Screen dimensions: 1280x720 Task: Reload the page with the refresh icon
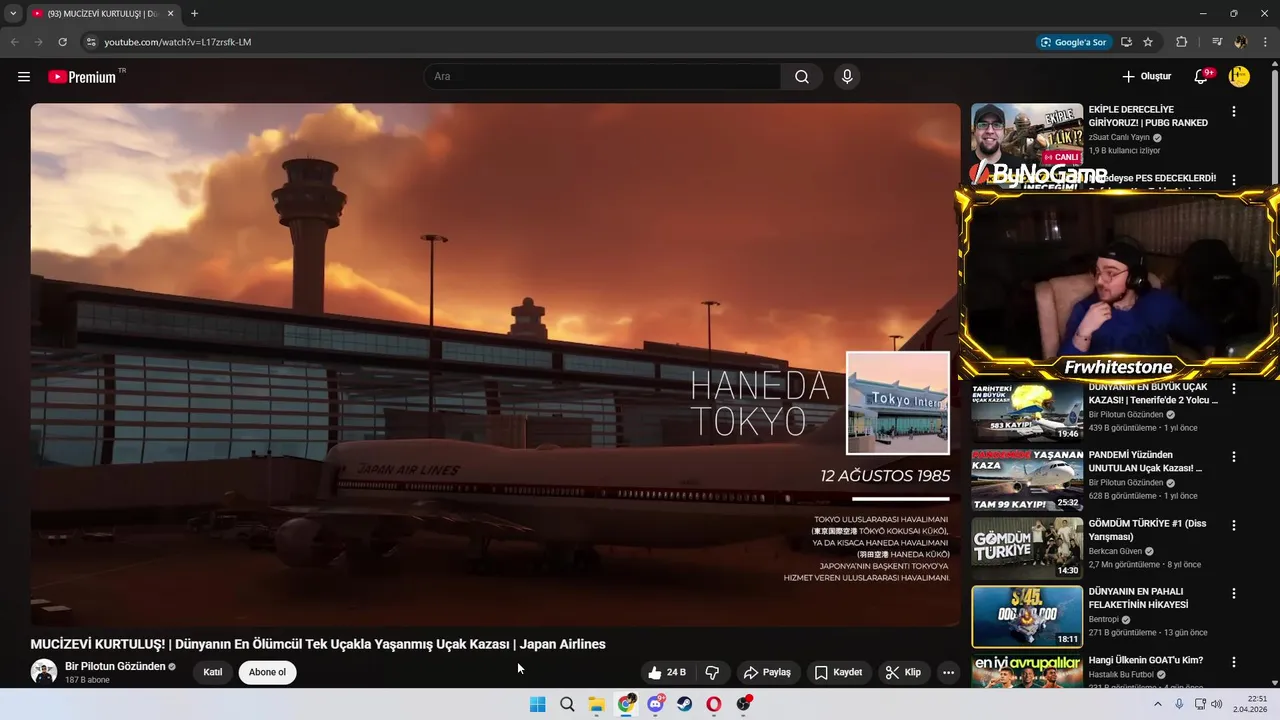pos(62,42)
